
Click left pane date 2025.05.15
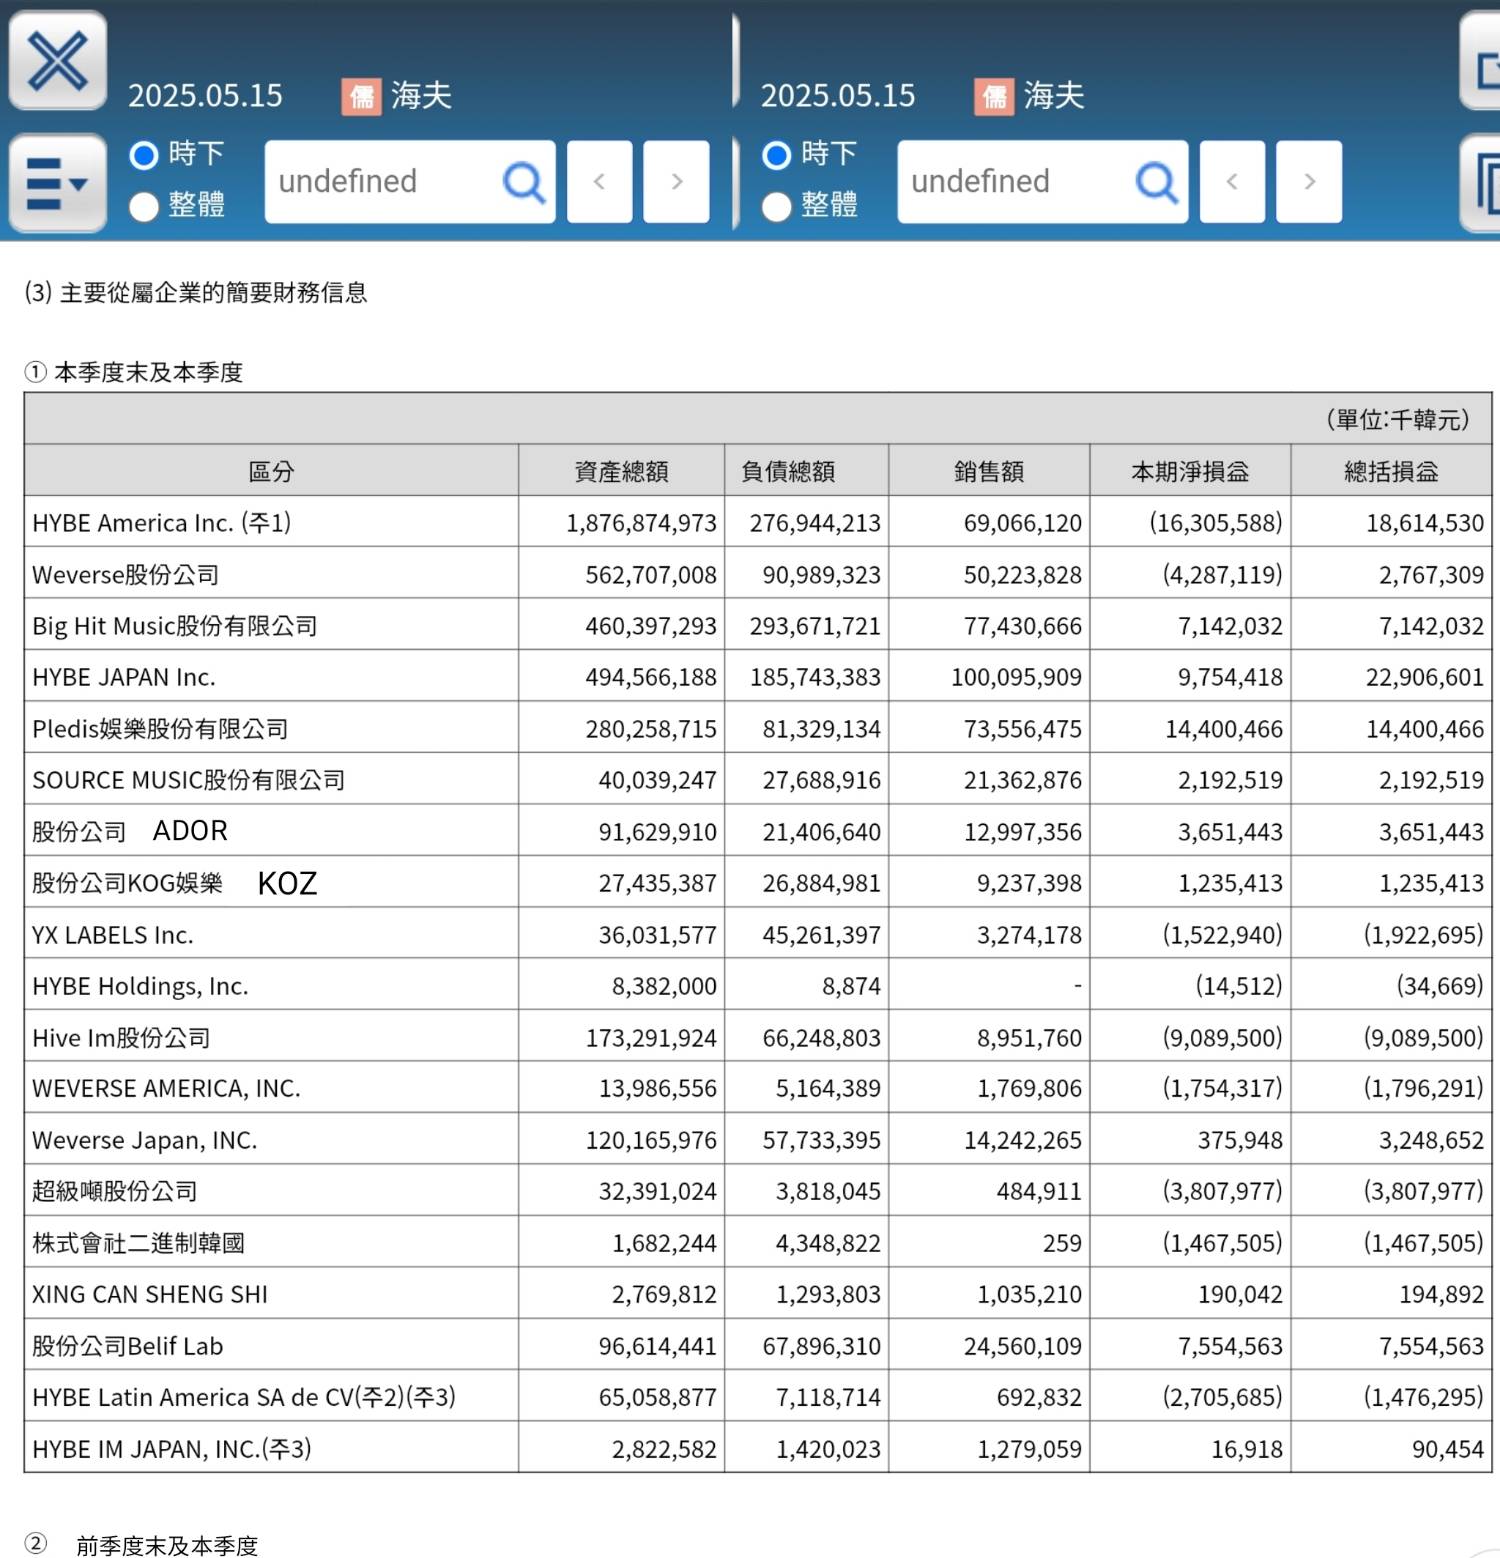tap(205, 96)
